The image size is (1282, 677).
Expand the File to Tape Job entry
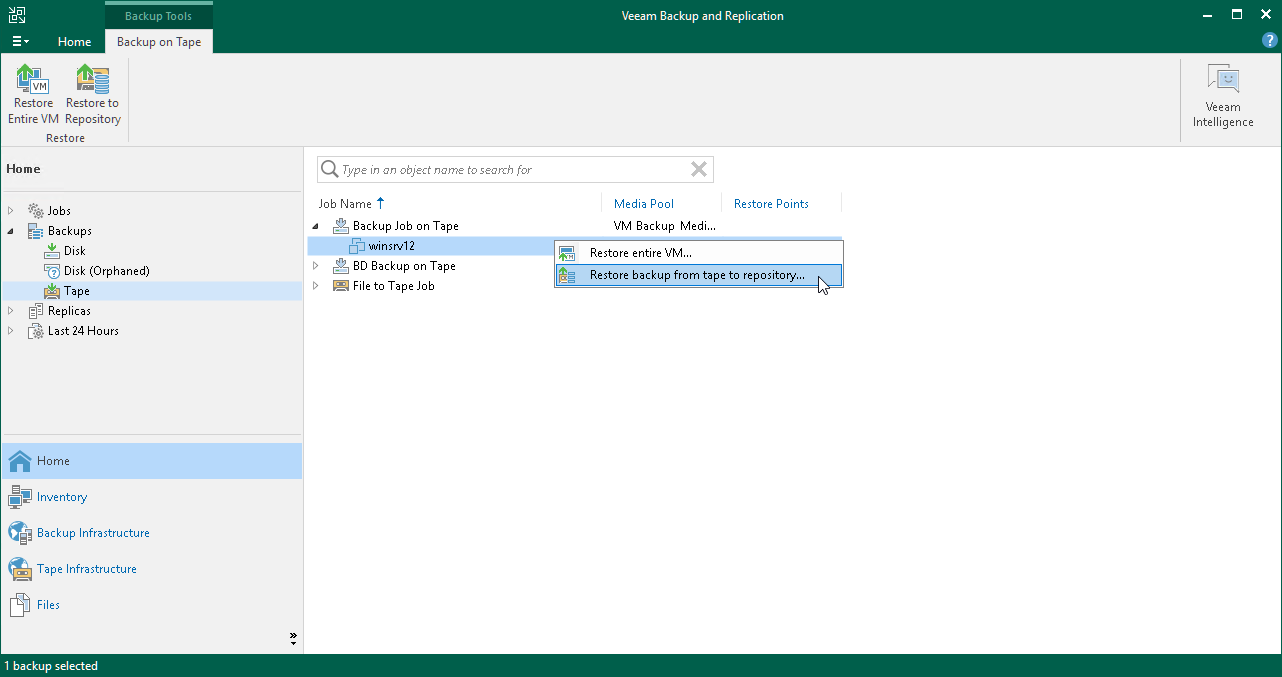pos(316,286)
